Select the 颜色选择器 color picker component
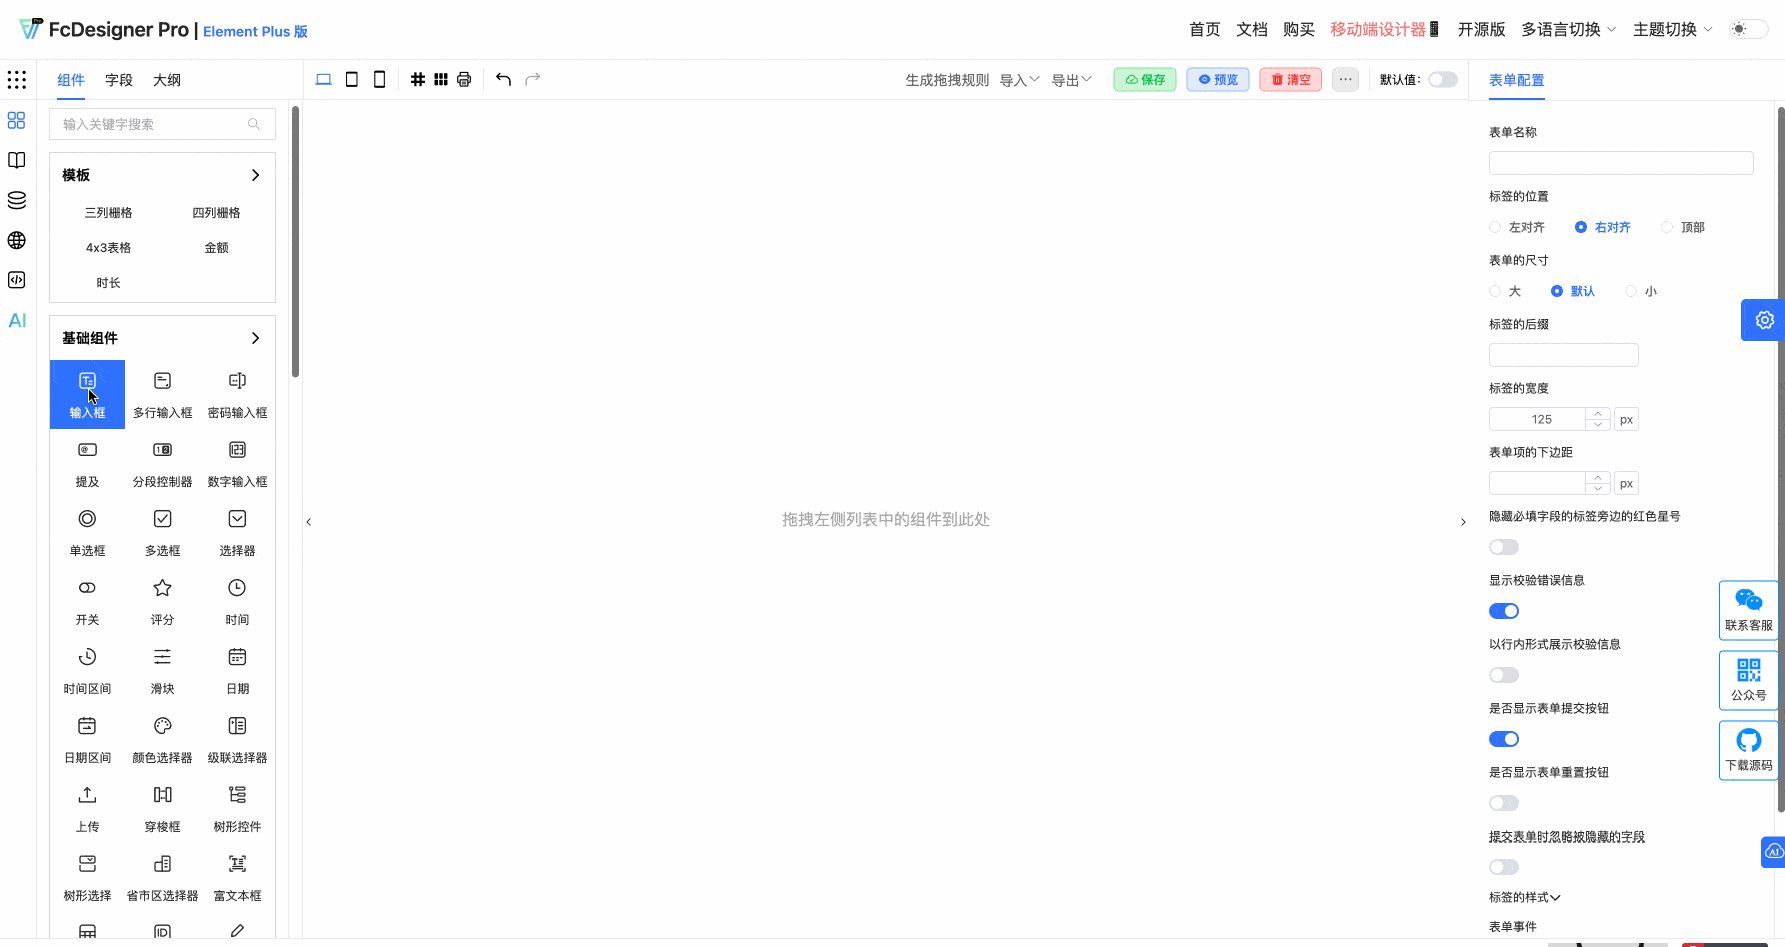Image resolution: width=1785 pixels, height=947 pixels. tap(162, 737)
